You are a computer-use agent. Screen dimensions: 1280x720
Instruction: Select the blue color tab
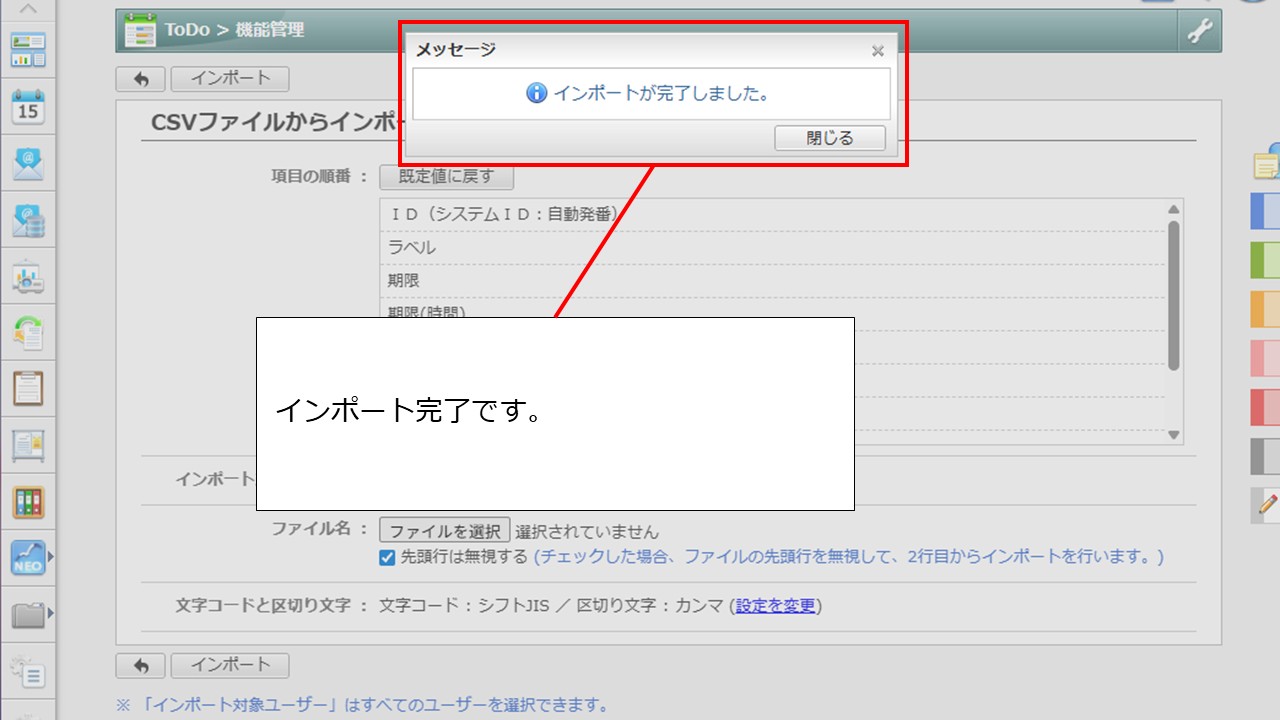(x=1266, y=211)
